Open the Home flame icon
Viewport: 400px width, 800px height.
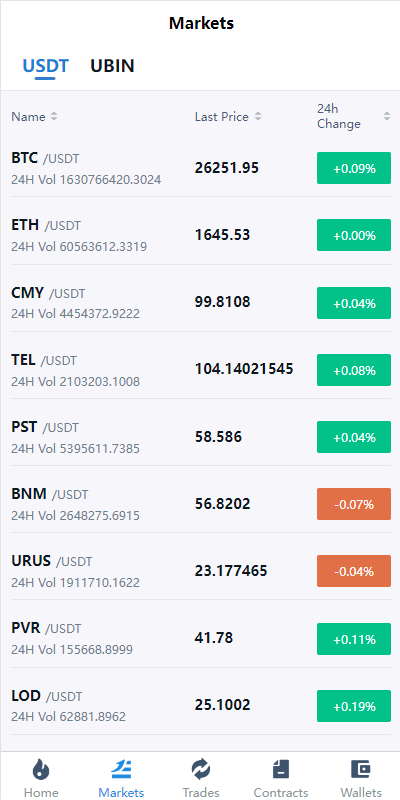click(41, 769)
